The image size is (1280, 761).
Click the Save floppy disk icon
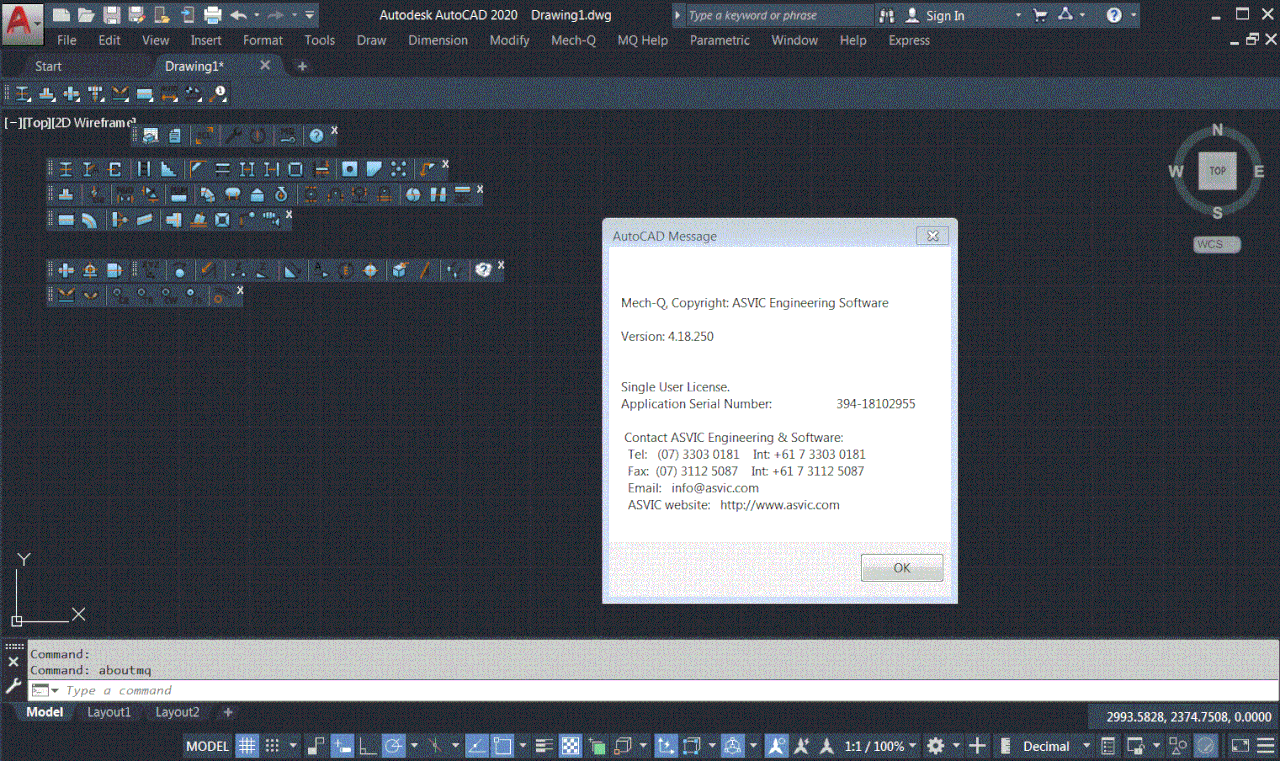[x=112, y=15]
